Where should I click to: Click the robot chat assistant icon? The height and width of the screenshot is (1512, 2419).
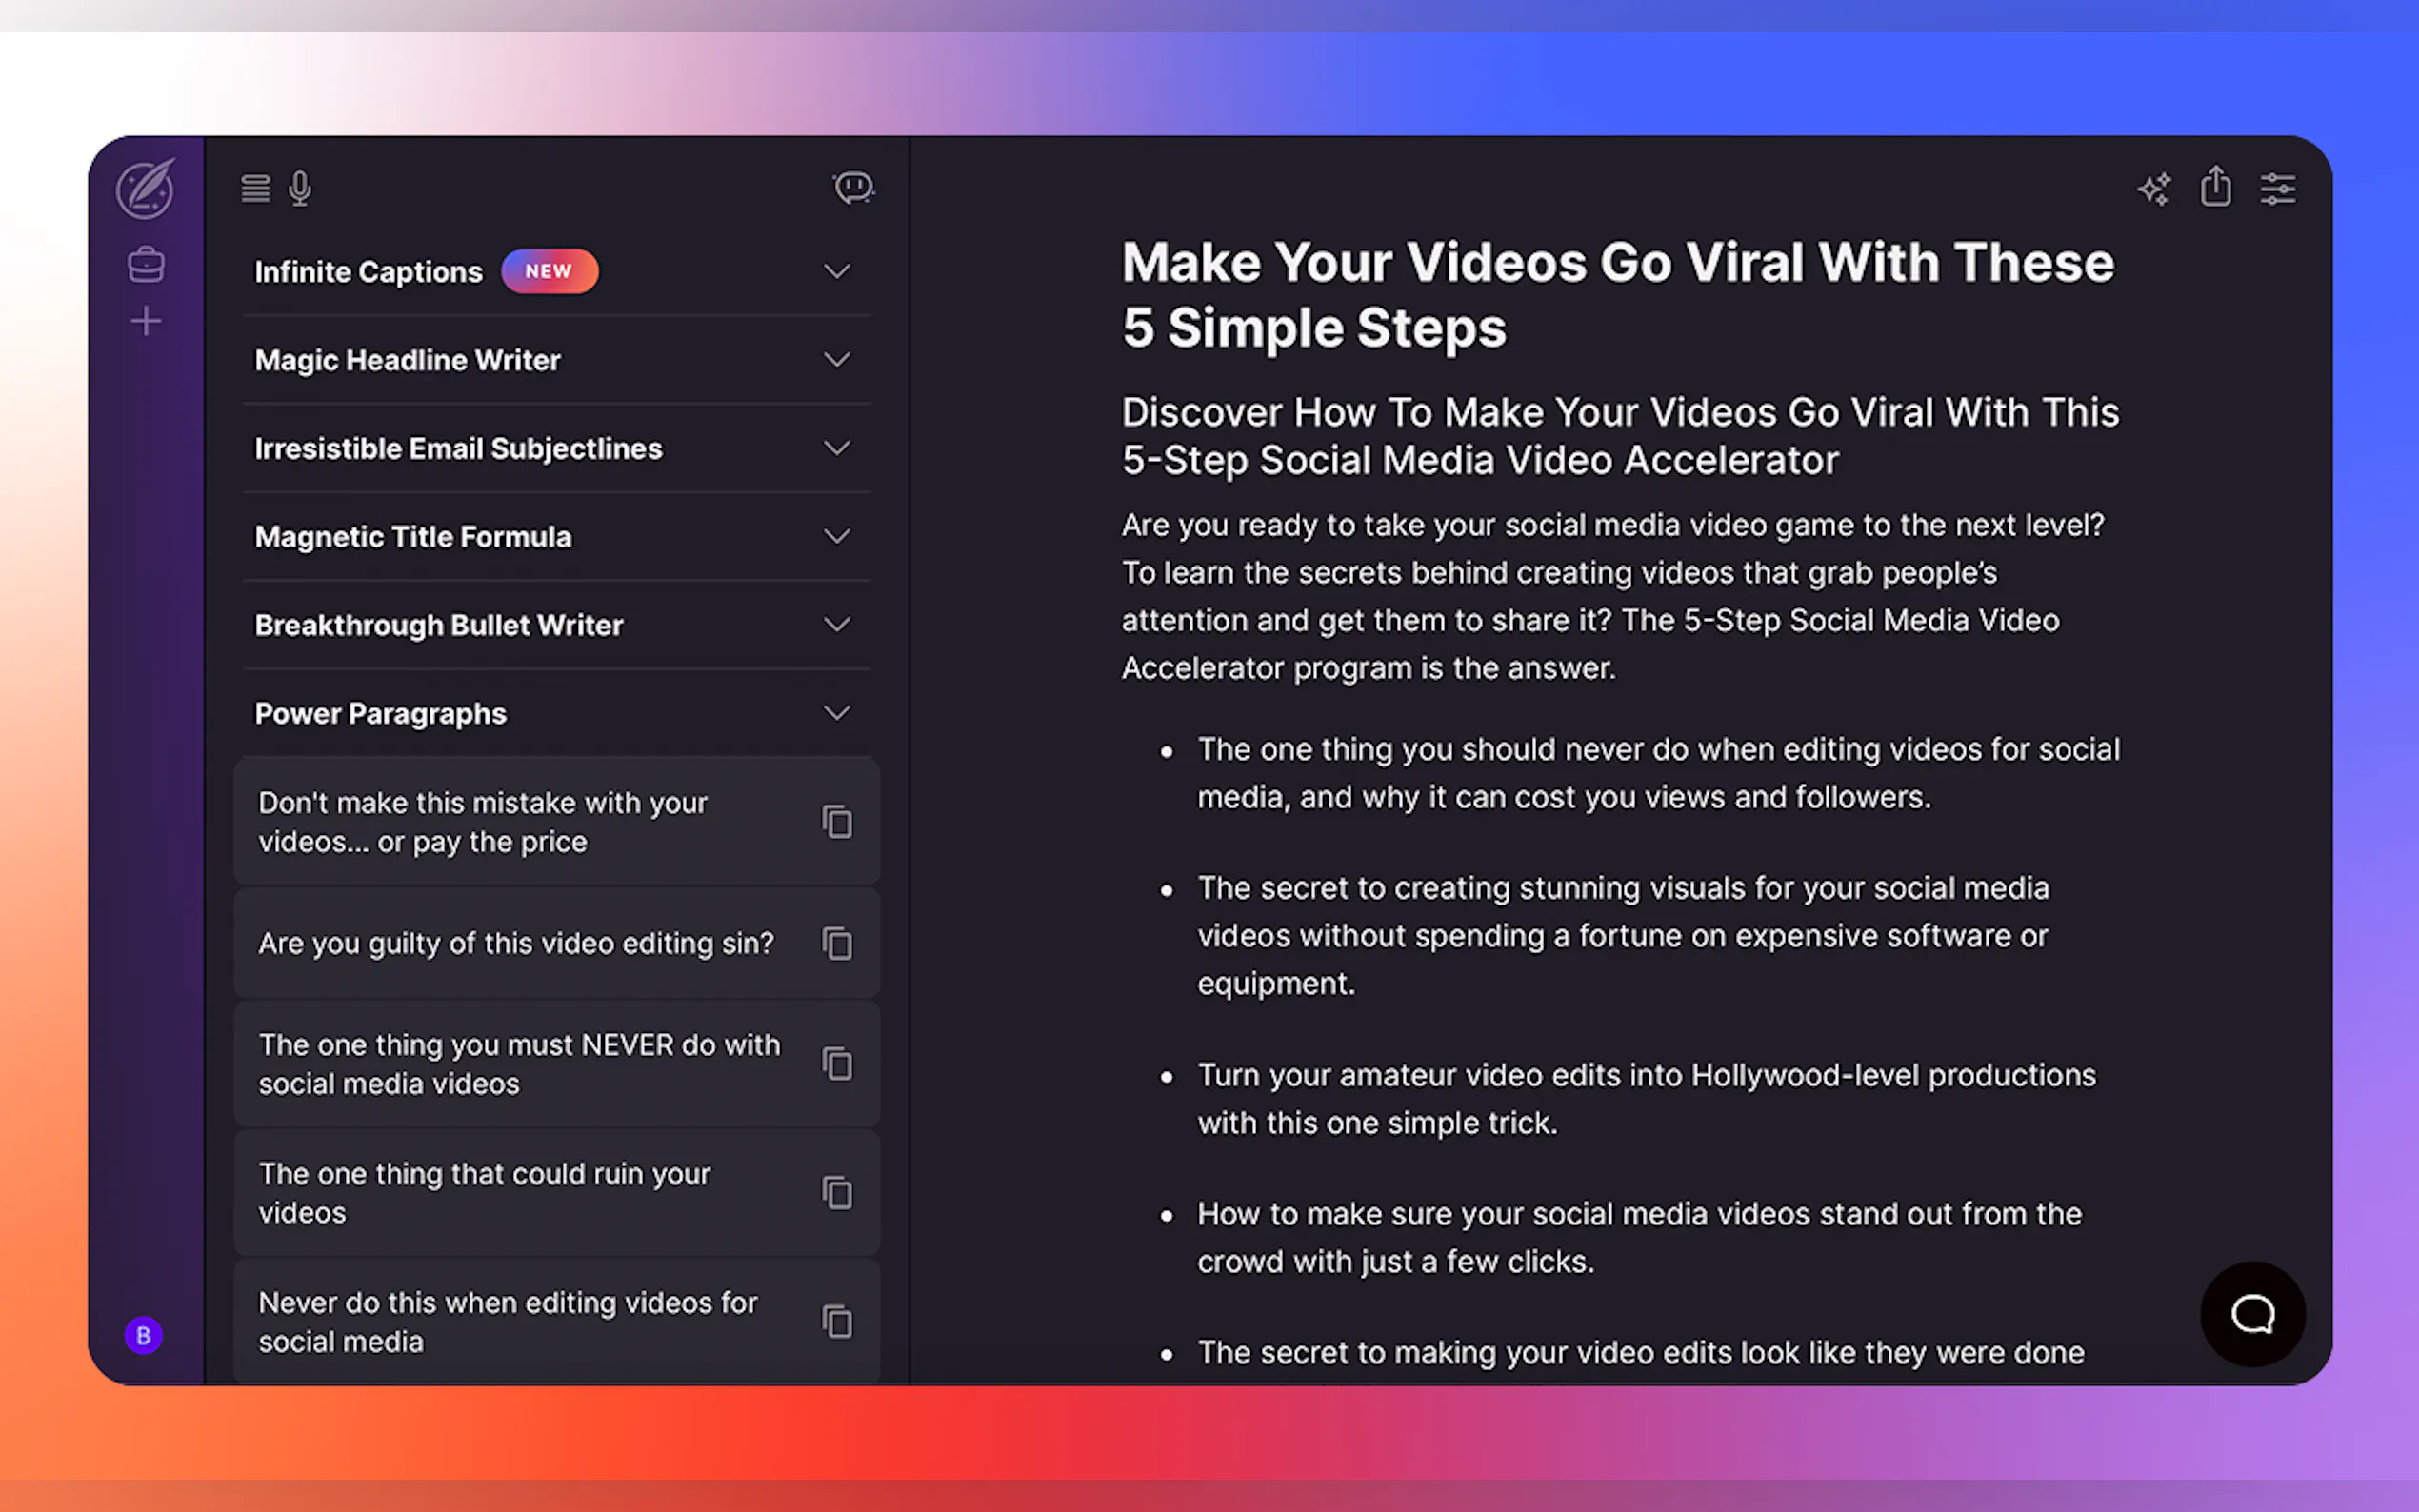click(853, 188)
